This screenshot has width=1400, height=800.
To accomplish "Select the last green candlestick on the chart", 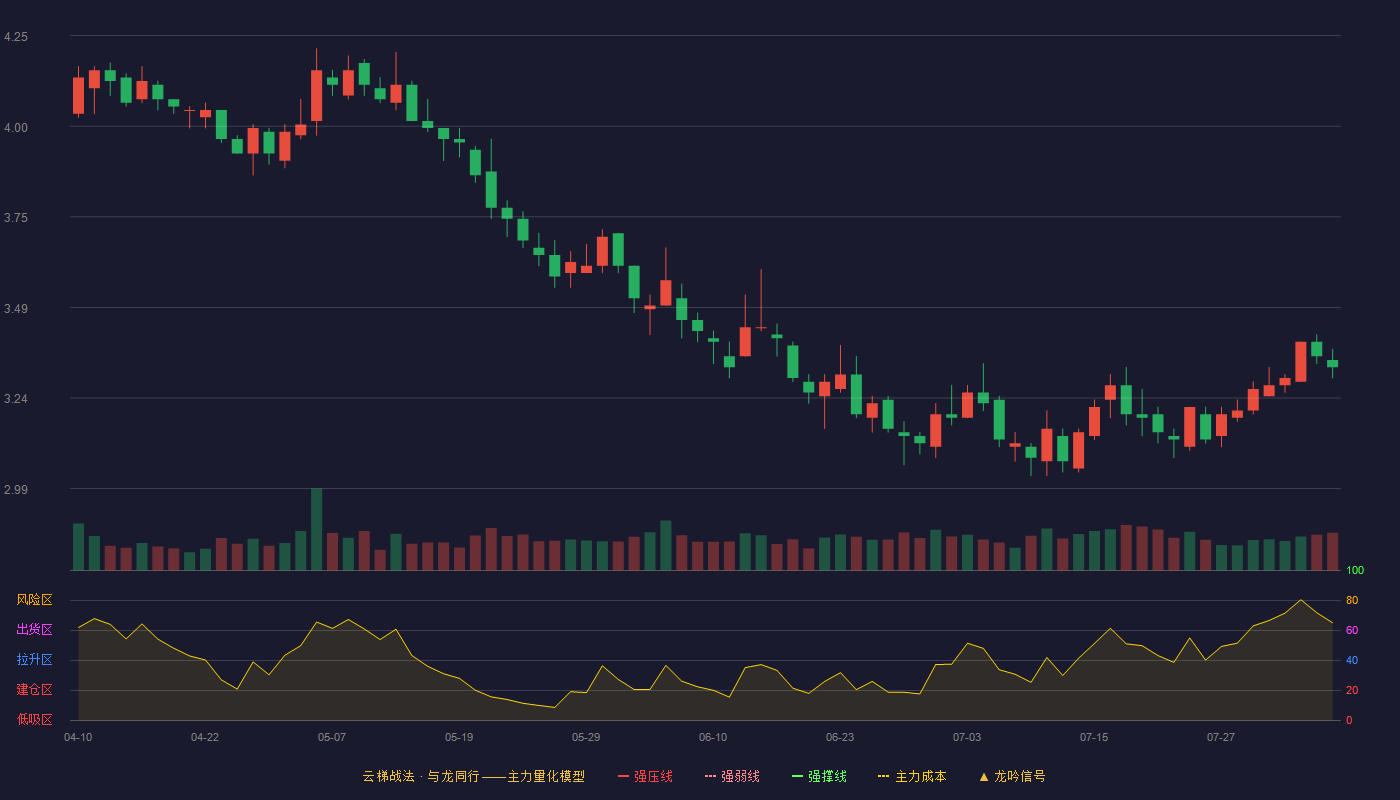I will click(x=1332, y=364).
